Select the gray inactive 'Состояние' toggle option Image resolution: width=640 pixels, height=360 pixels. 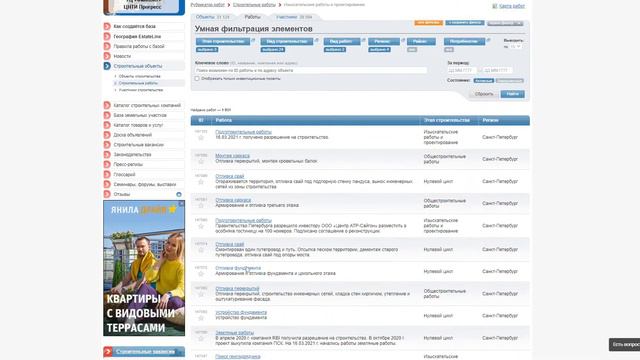tap(509, 80)
